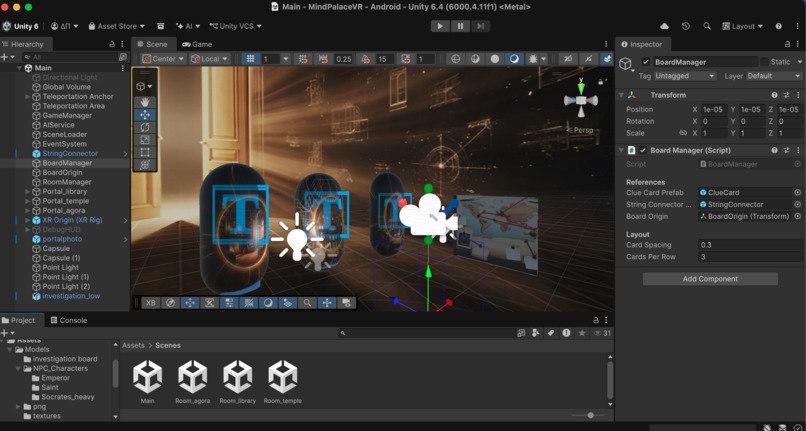The width and height of the screenshot is (806, 431).
Task: Open Transform component help icon
Action: (x=774, y=95)
